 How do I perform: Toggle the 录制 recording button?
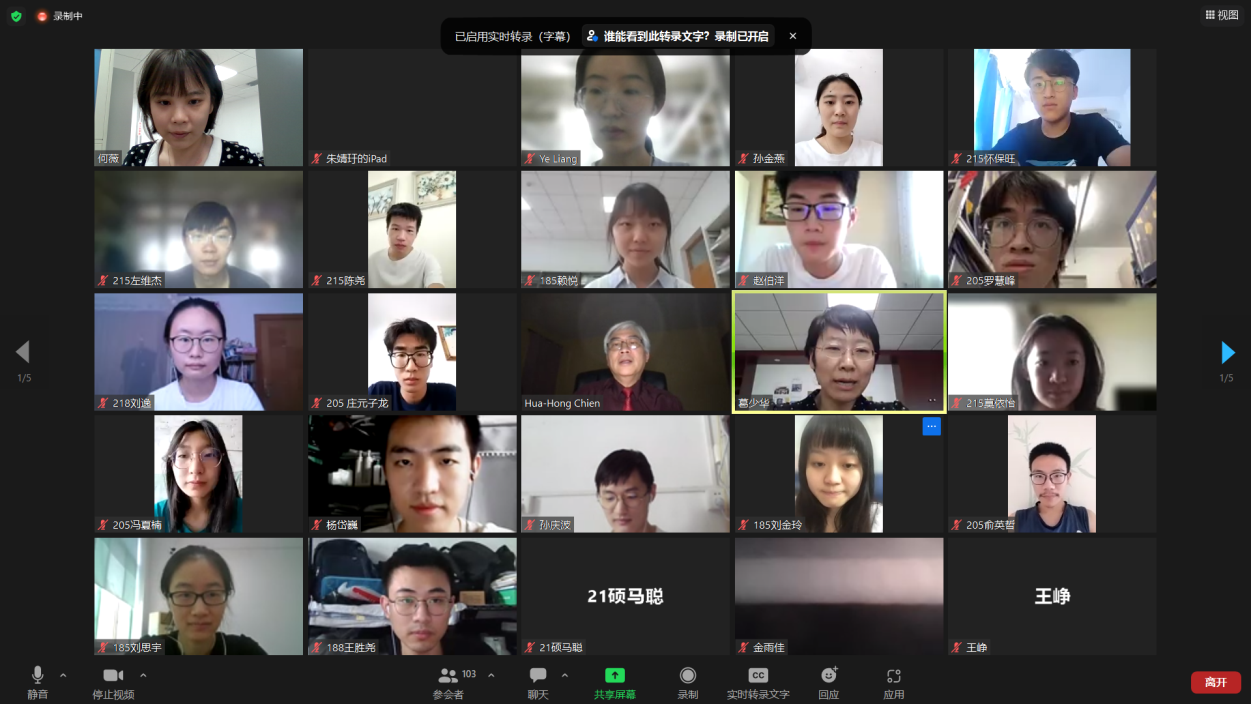tap(688, 682)
